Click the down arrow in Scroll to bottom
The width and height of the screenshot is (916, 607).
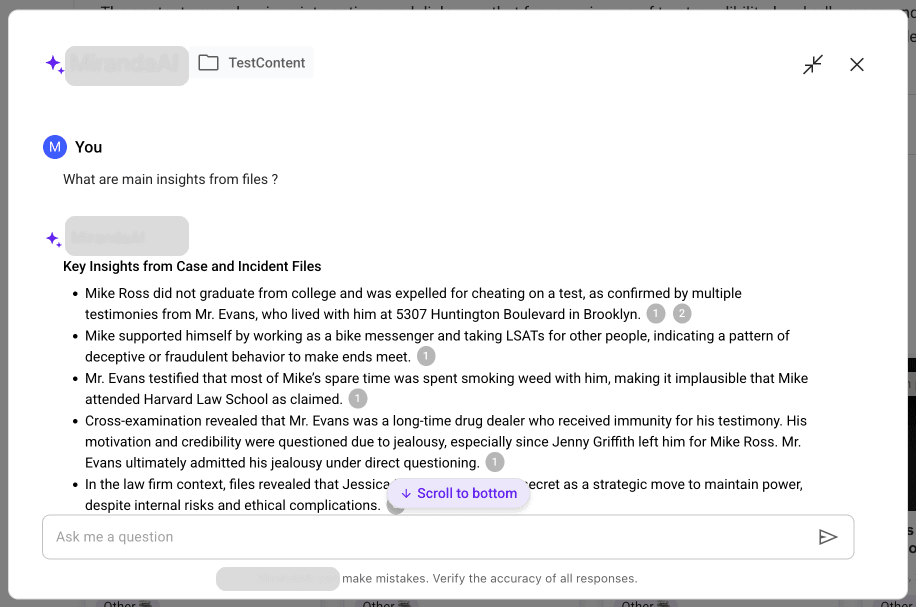(405, 493)
